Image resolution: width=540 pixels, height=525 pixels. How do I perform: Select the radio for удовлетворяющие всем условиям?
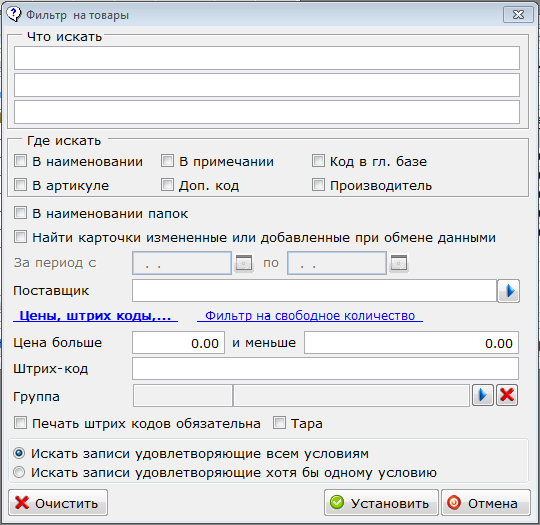[x=19, y=453]
